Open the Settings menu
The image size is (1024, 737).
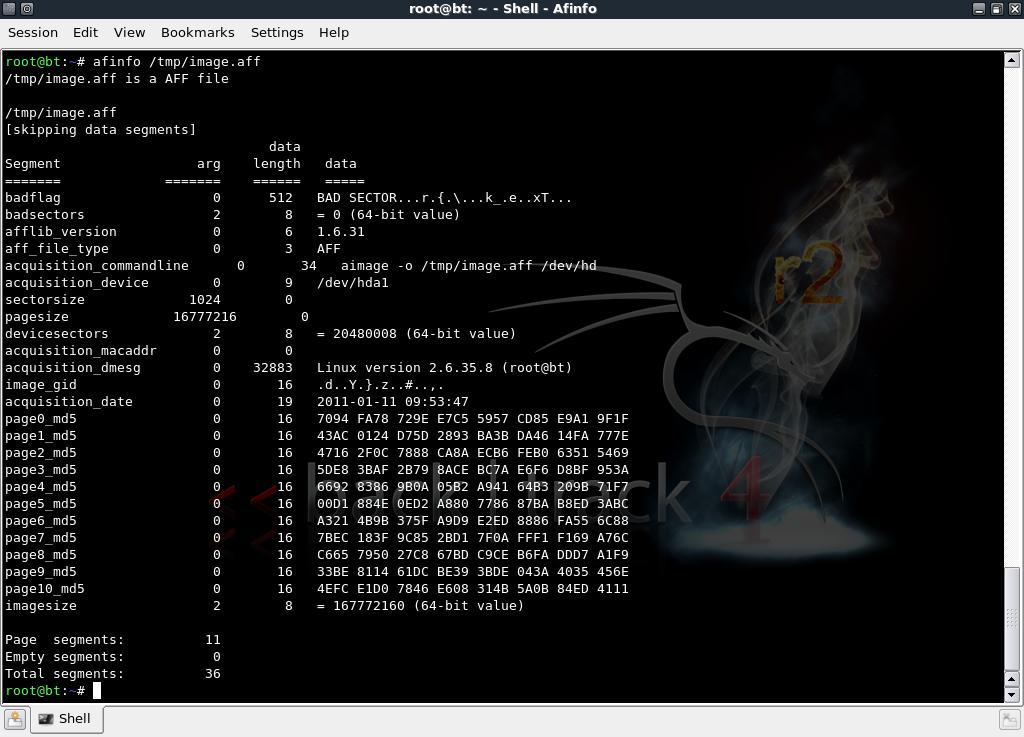(x=277, y=33)
